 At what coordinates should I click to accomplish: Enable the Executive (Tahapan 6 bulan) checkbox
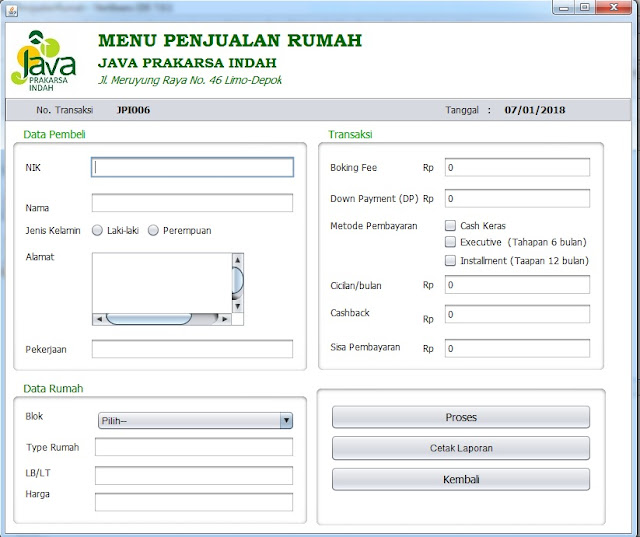[x=450, y=242]
